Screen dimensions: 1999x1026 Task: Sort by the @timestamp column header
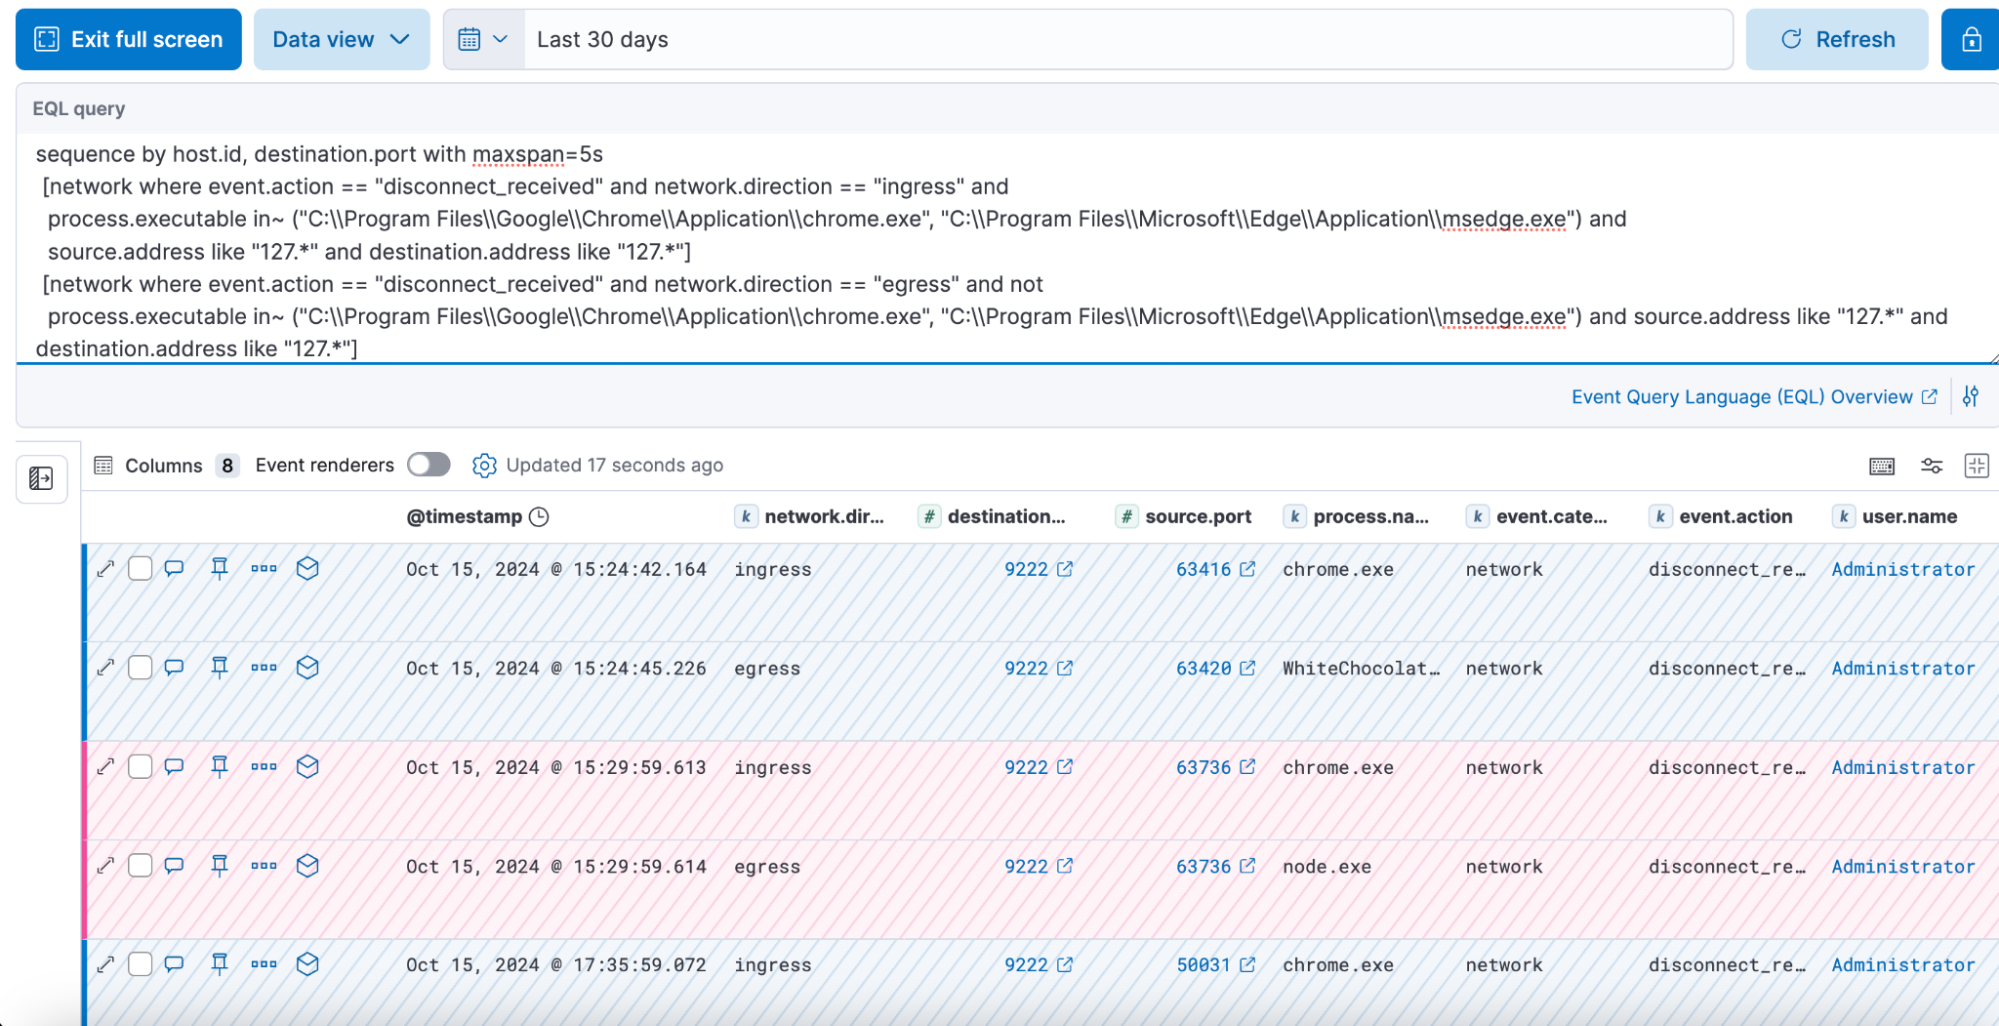coord(464,517)
